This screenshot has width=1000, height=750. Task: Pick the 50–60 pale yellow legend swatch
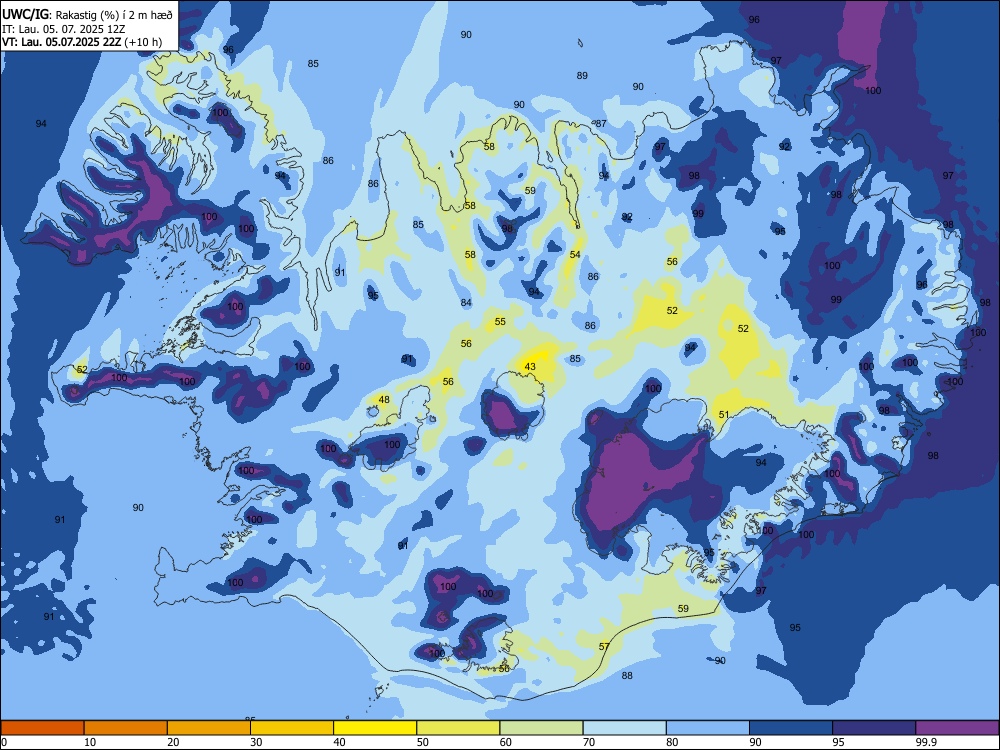coord(458,728)
